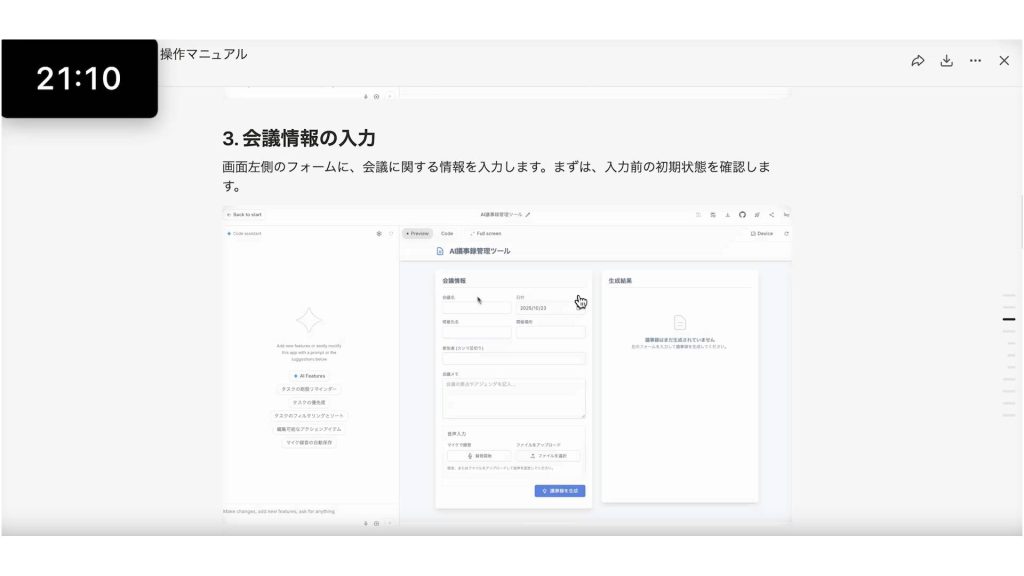Click the share arrow icon in header

pos(918,61)
